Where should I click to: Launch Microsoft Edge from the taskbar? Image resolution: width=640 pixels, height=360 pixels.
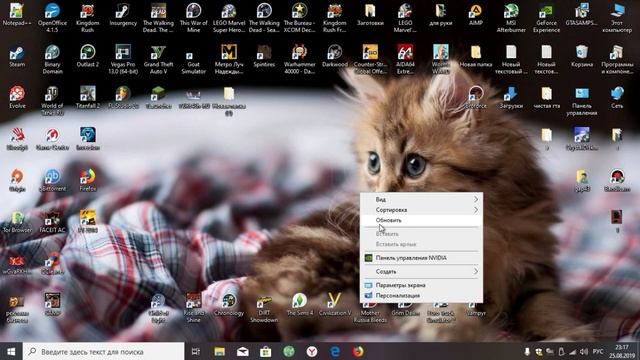(335, 351)
